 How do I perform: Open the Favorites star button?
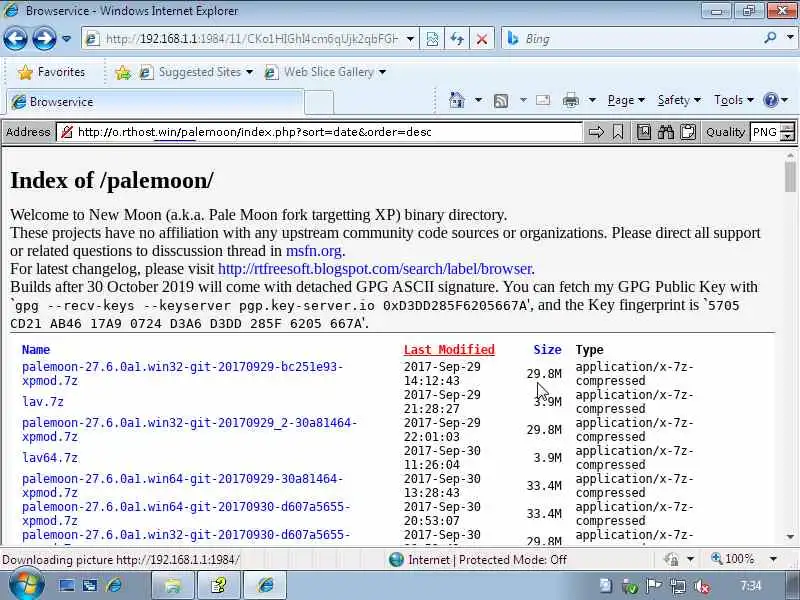click(x=51, y=72)
